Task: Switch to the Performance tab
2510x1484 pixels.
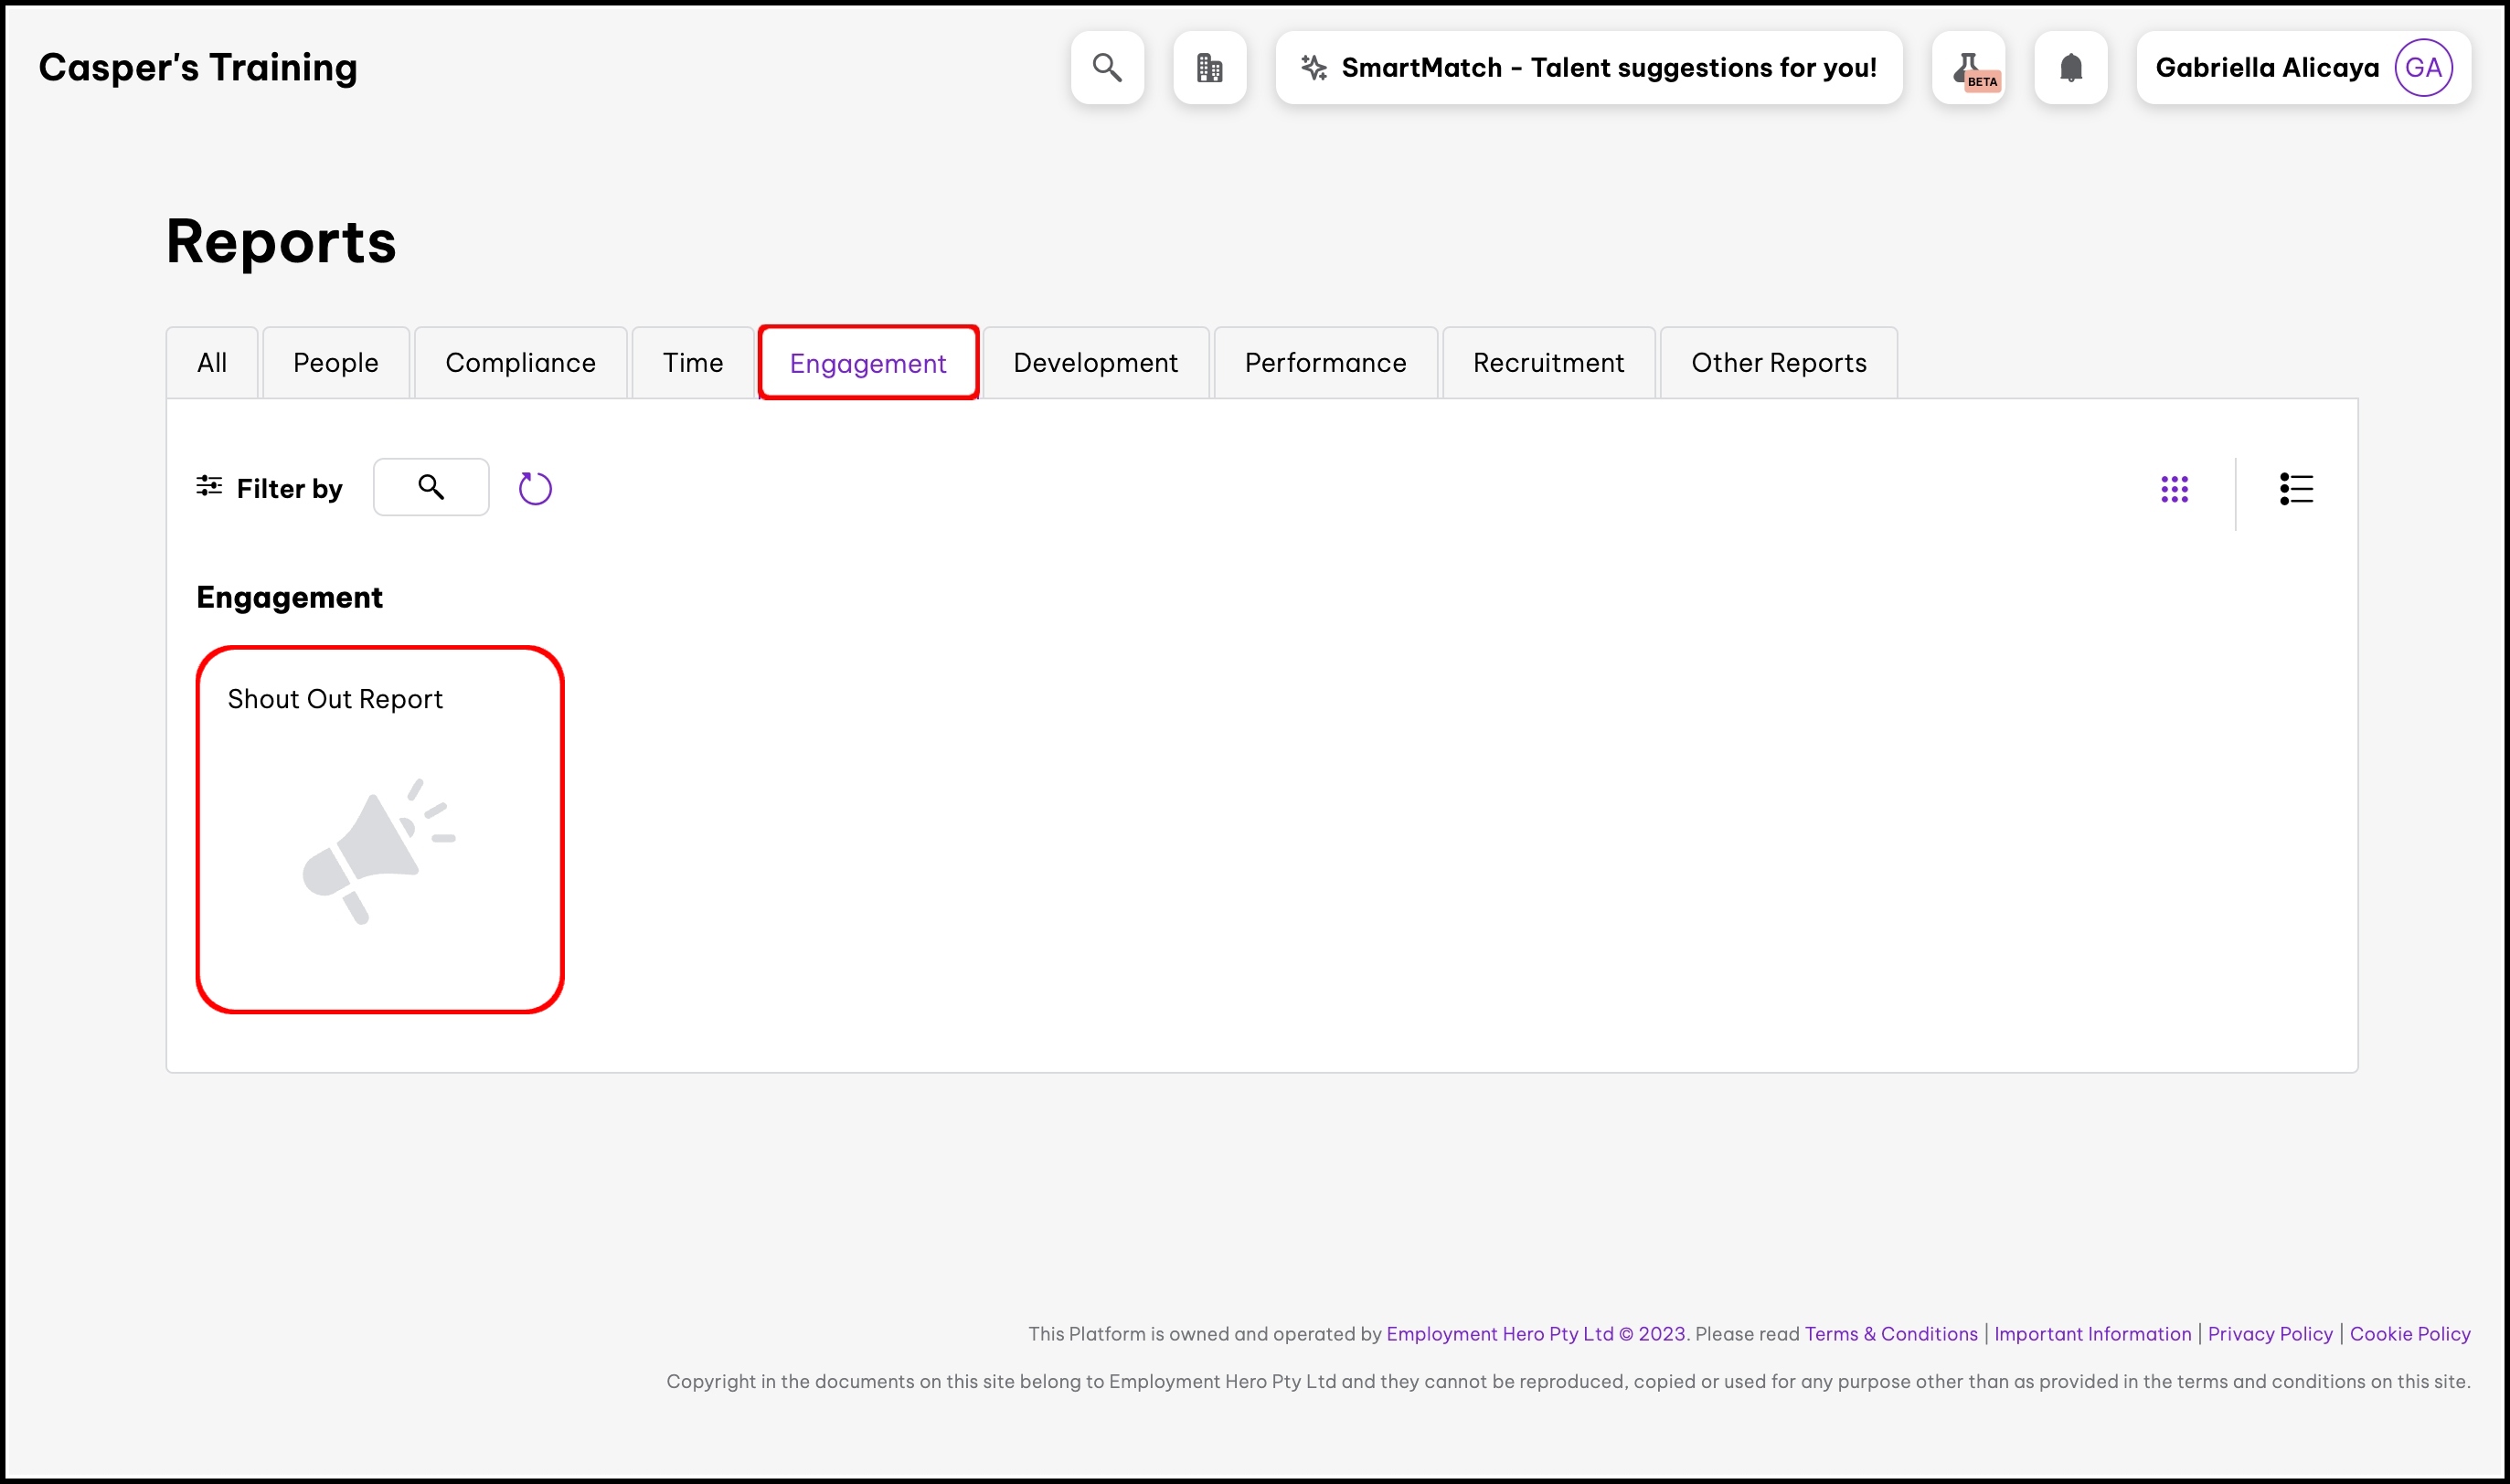Action: [x=1325, y=363]
